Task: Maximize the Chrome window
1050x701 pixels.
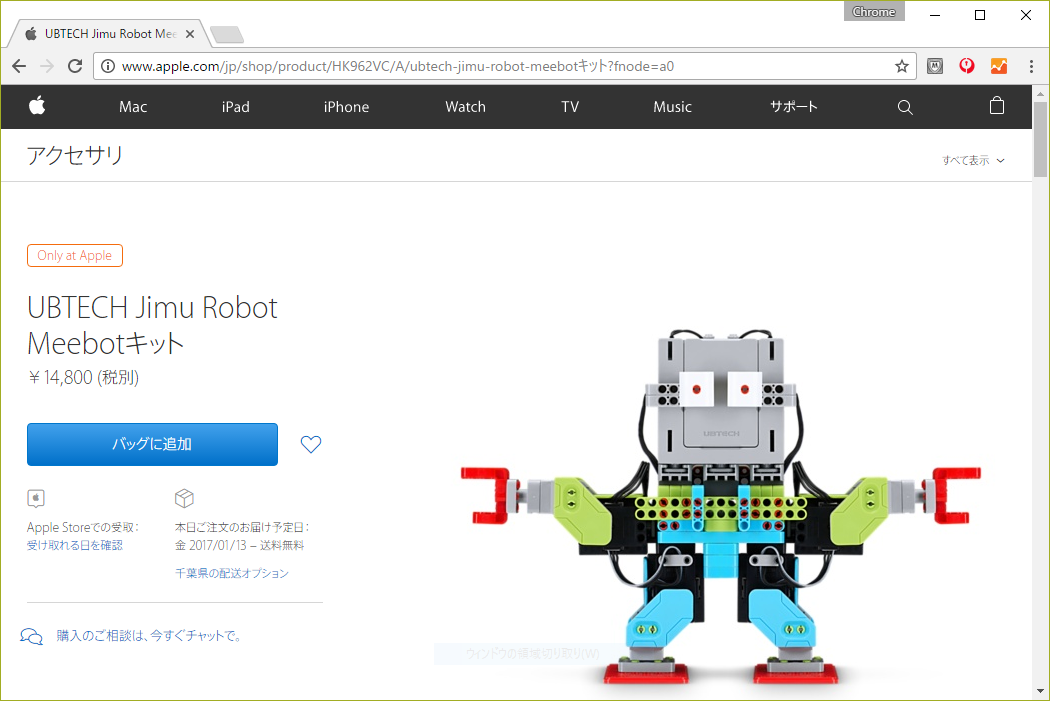Action: (x=980, y=15)
